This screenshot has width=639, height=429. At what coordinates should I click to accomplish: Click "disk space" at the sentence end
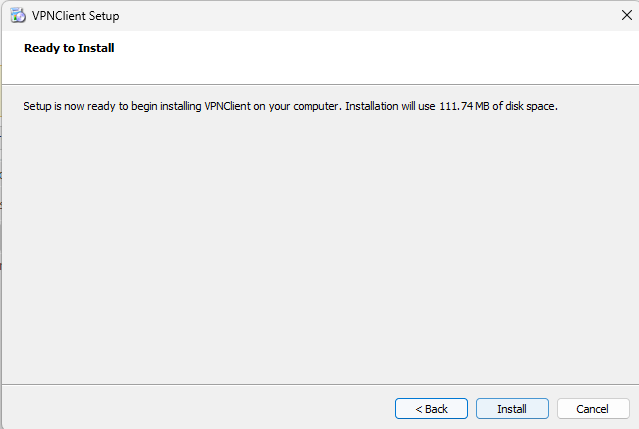tap(531, 105)
